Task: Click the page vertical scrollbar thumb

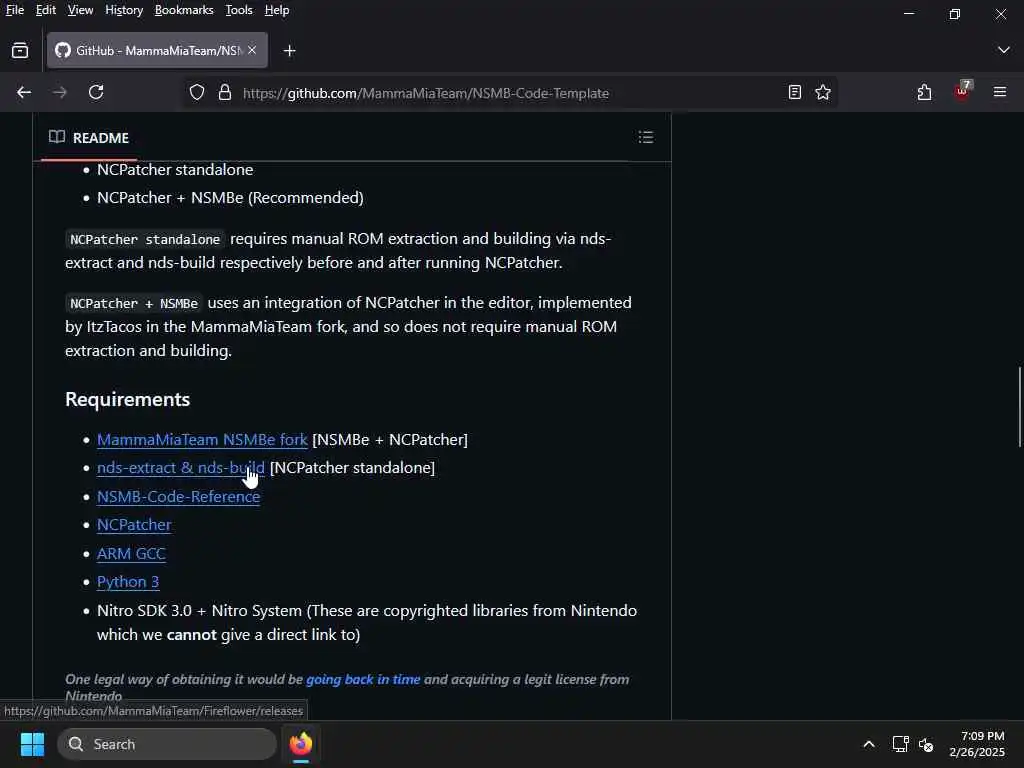Action: coord(1019,407)
